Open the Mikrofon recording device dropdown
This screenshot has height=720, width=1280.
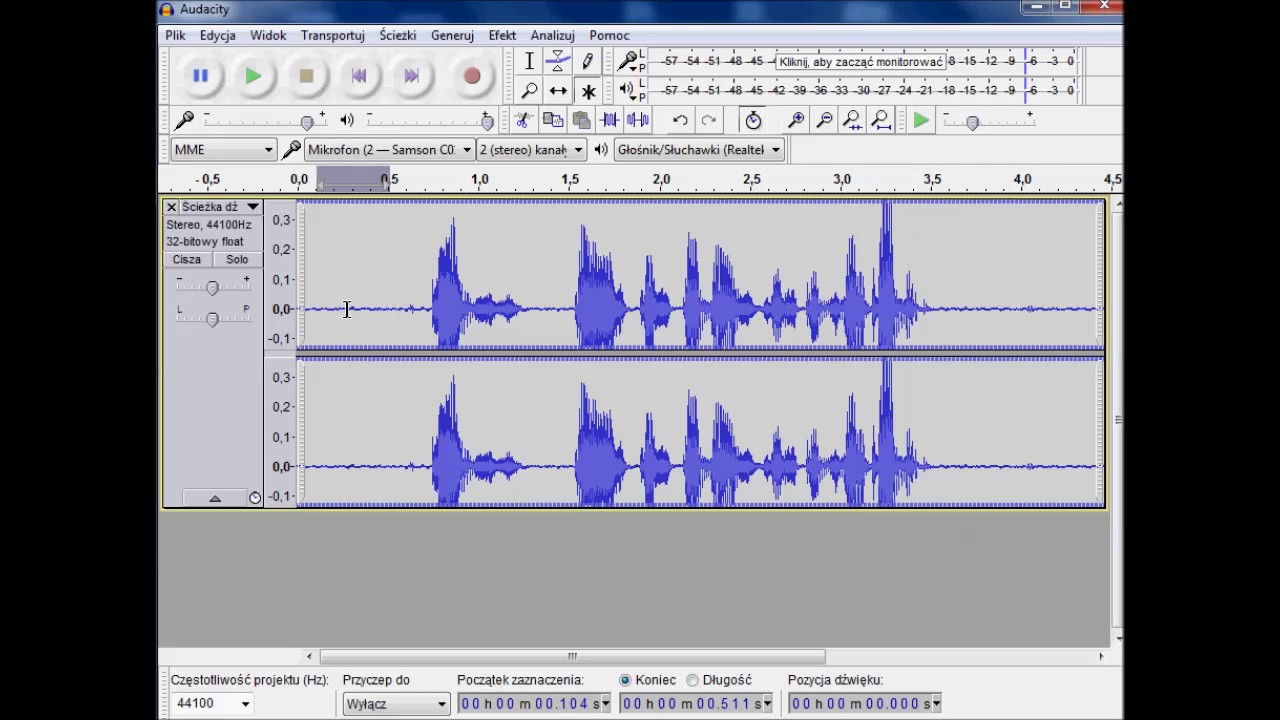pyautogui.click(x=389, y=149)
